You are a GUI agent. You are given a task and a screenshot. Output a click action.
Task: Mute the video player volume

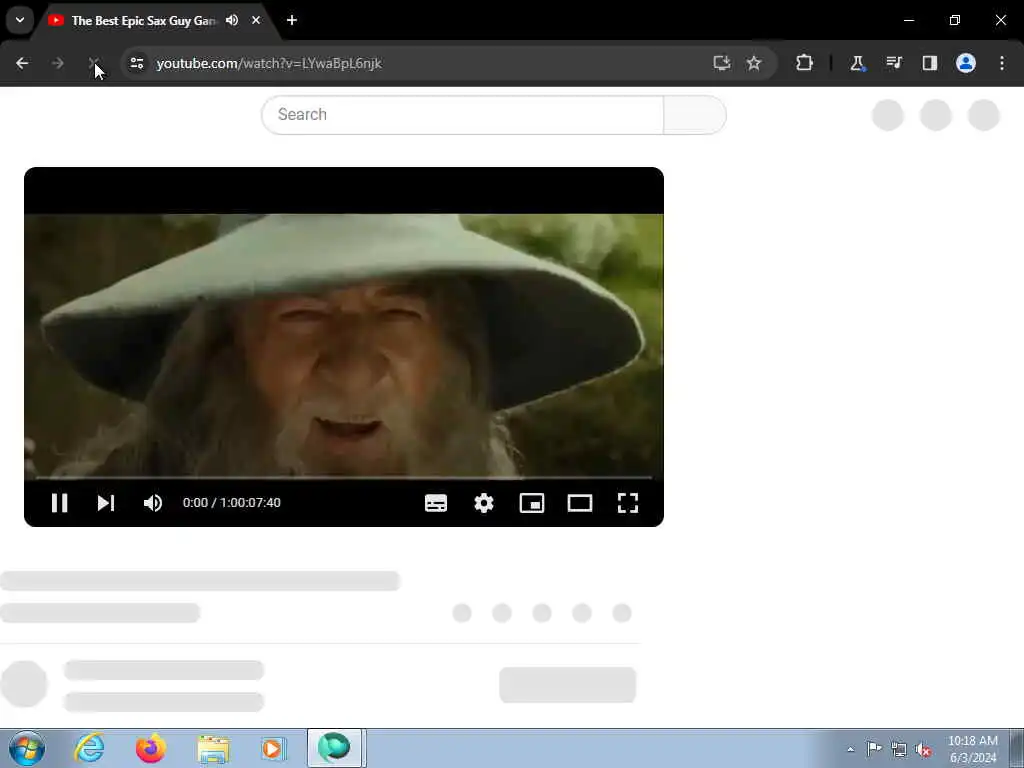point(153,503)
